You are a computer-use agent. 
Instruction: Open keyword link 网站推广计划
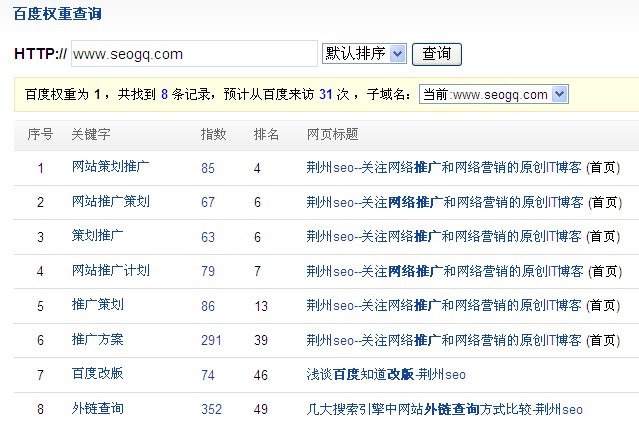111,270
